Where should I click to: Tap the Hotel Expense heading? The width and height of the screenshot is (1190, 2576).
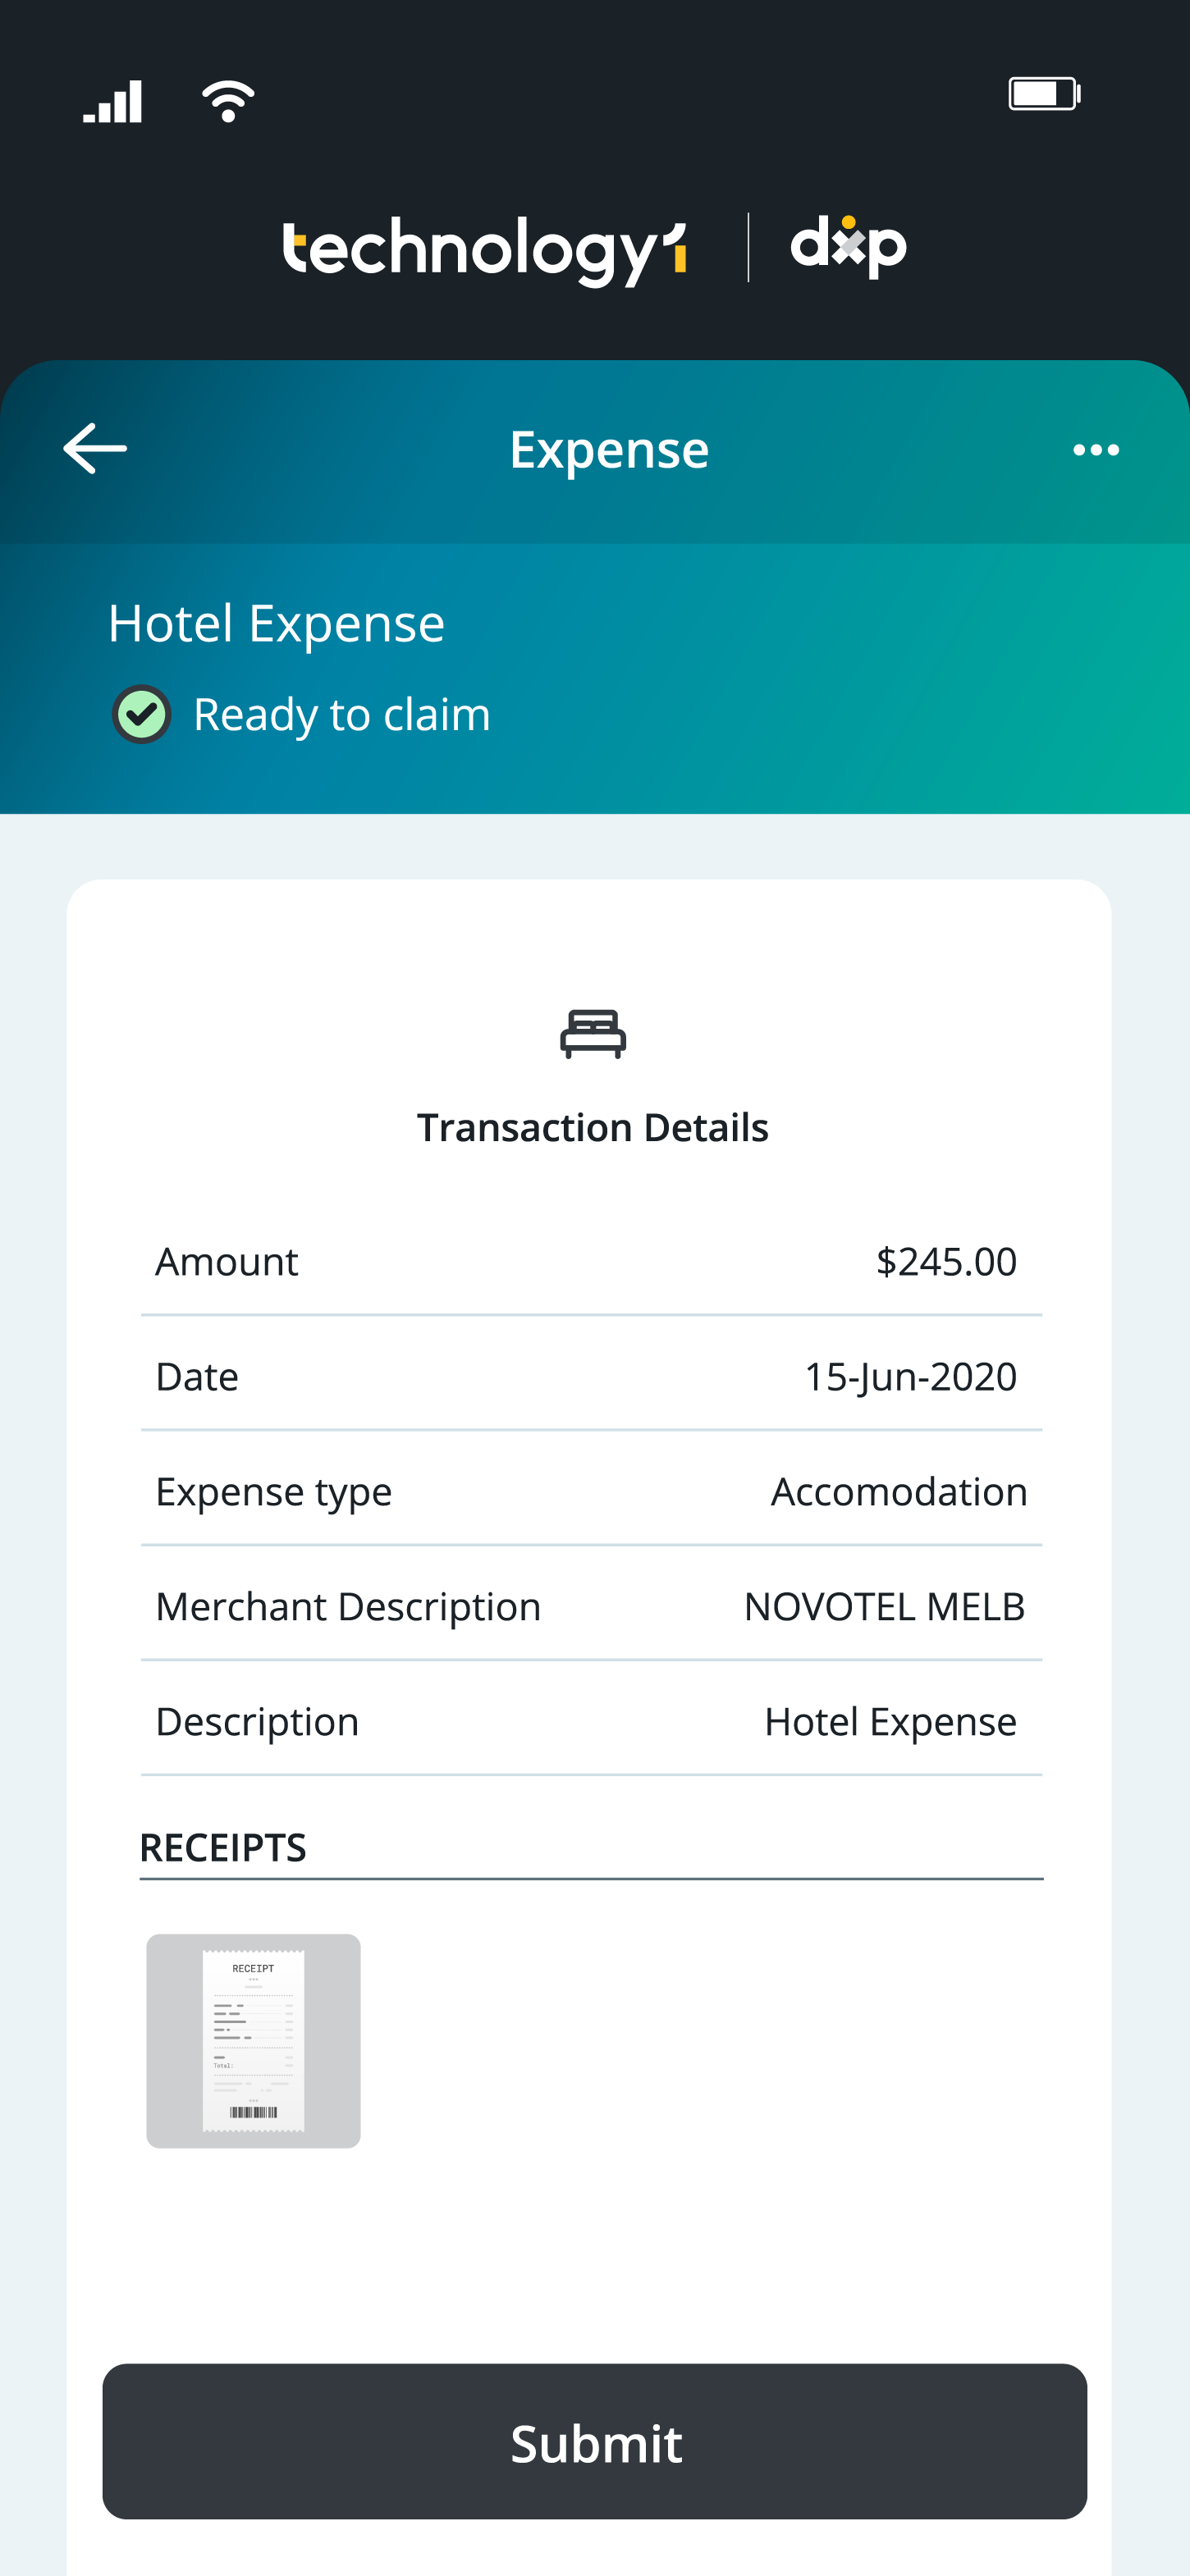(x=276, y=624)
